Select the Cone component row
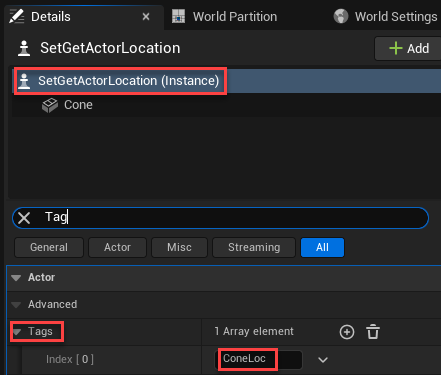The image size is (441, 375). tap(227, 105)
